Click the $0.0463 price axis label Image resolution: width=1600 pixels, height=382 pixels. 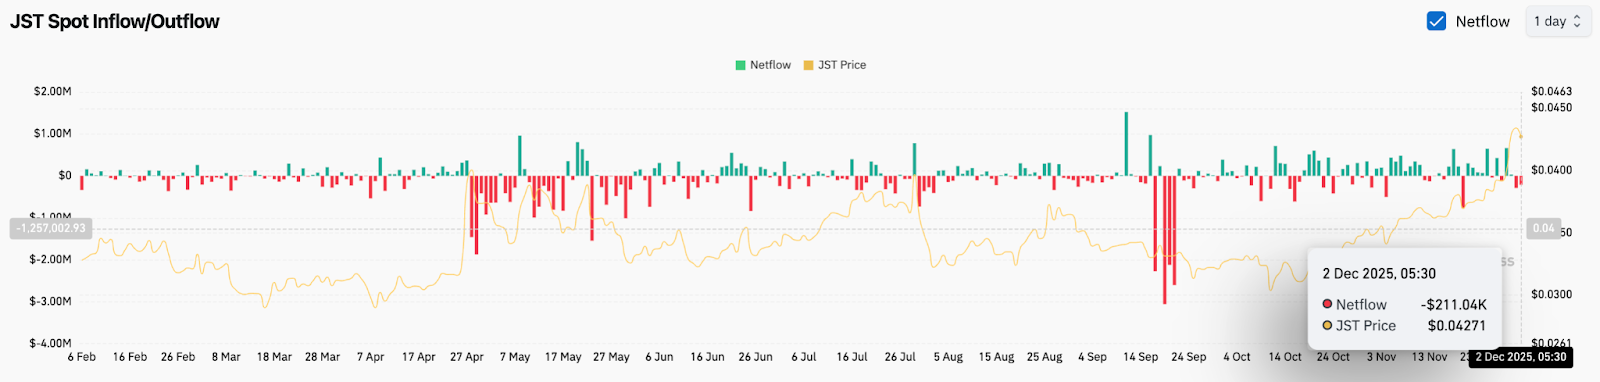point(1551,91)
